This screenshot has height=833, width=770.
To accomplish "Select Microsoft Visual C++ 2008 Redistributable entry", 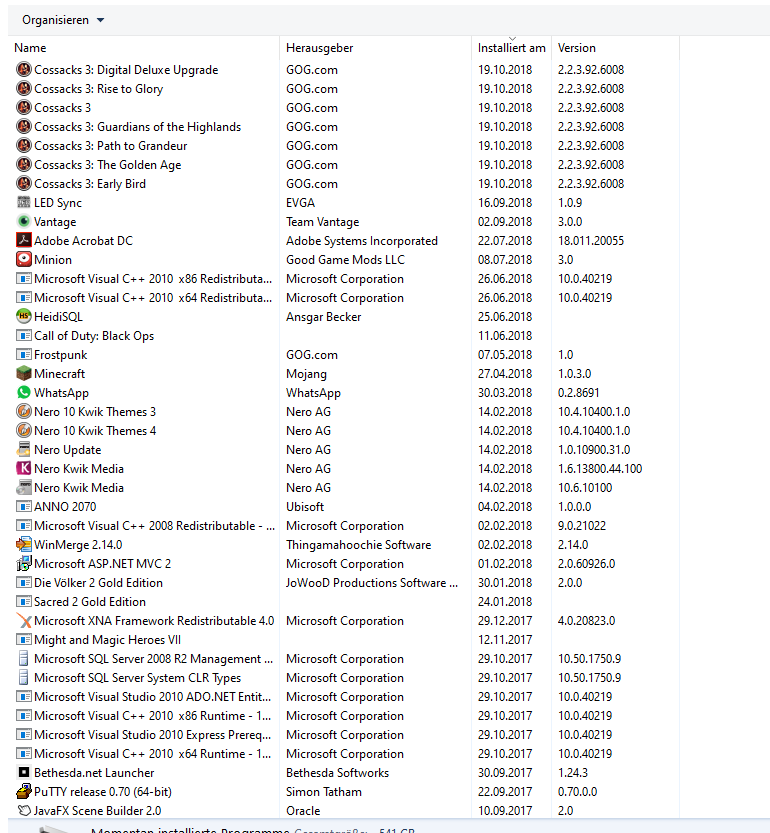I will (155, 526).
